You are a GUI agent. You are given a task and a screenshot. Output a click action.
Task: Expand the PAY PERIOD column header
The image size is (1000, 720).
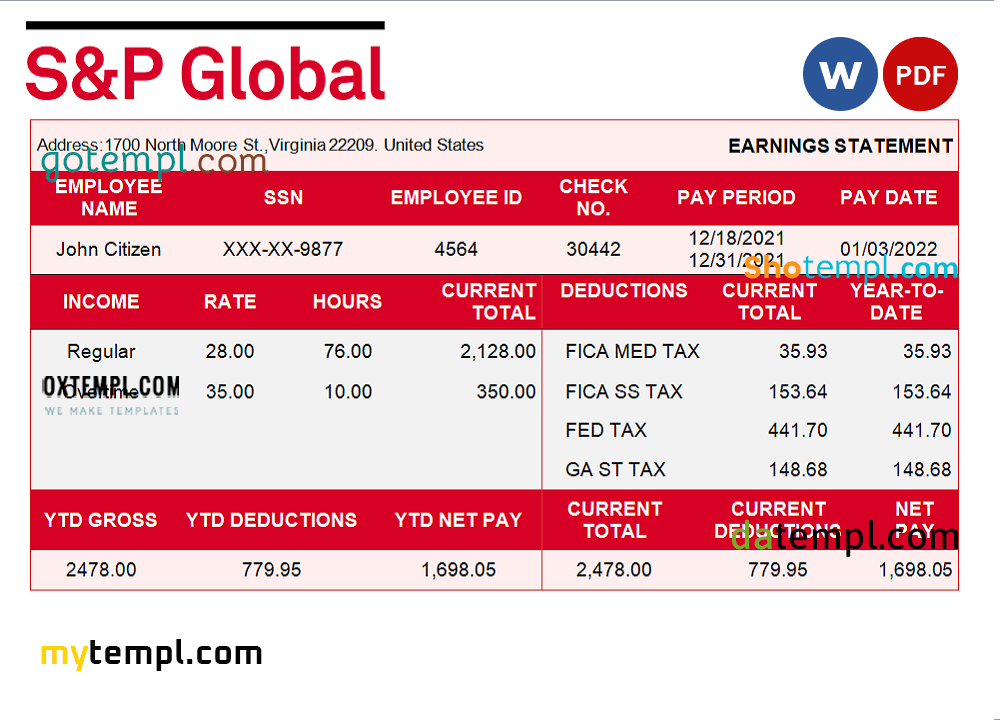click(737, 198)
